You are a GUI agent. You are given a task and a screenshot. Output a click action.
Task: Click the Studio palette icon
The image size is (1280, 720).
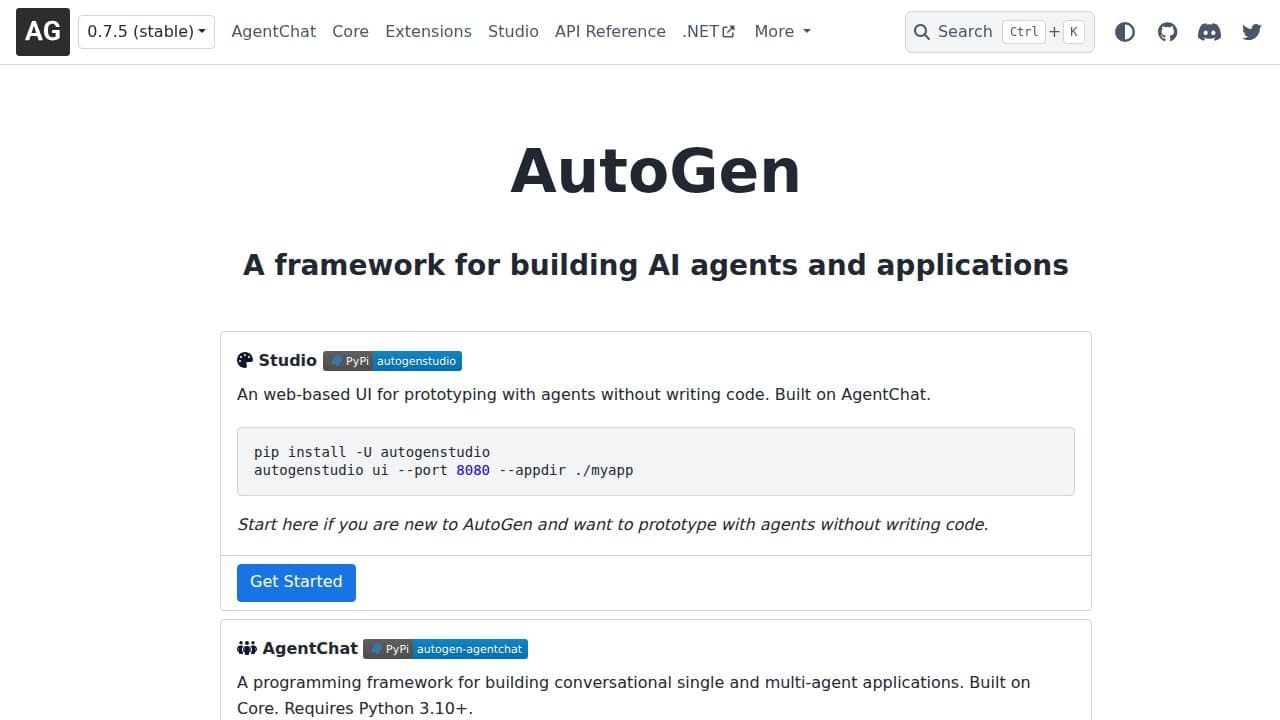click(x=245, y=360)
